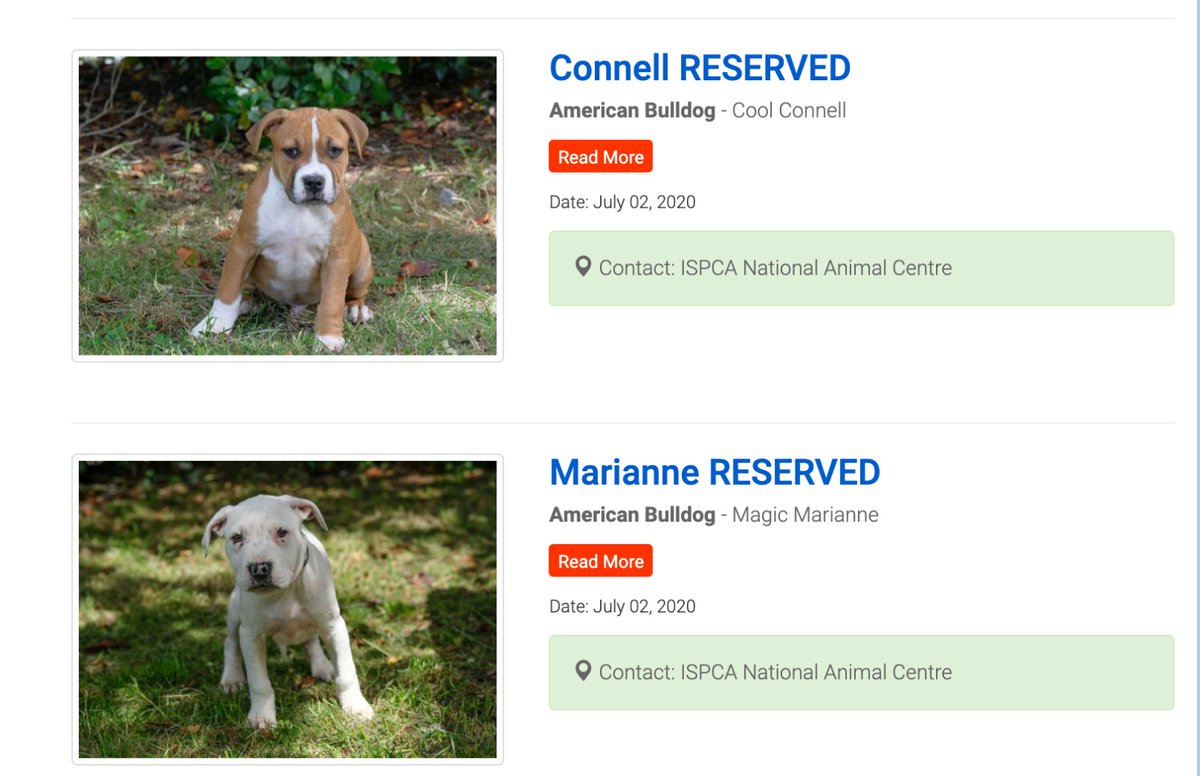Click the map pin icon in Connell's contact box

click(x=583, y=266)
